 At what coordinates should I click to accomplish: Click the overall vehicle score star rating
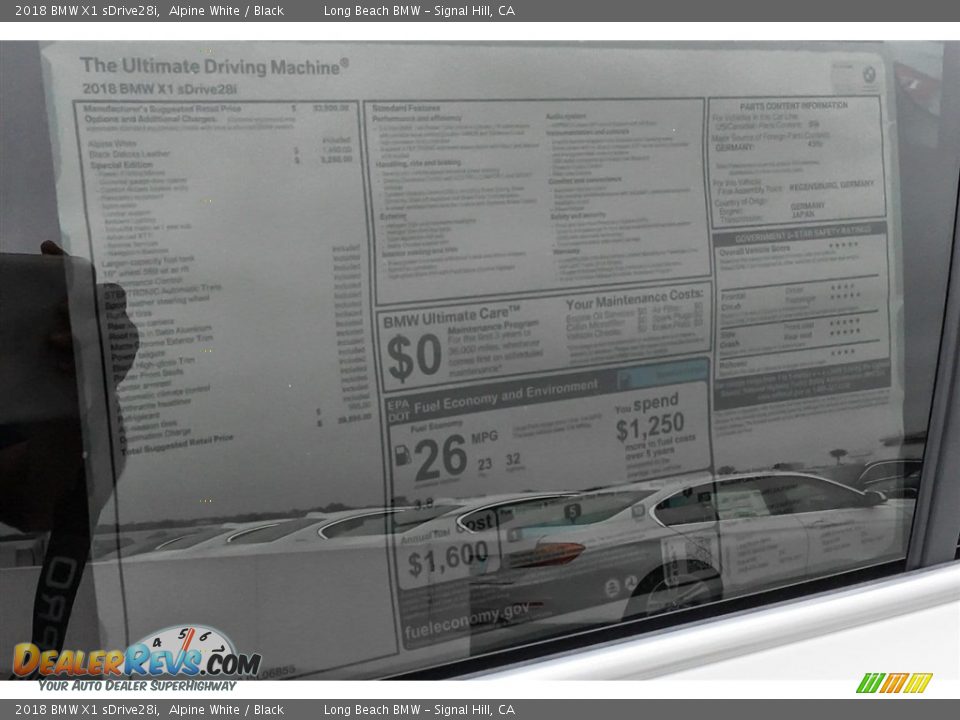(842, 246)
